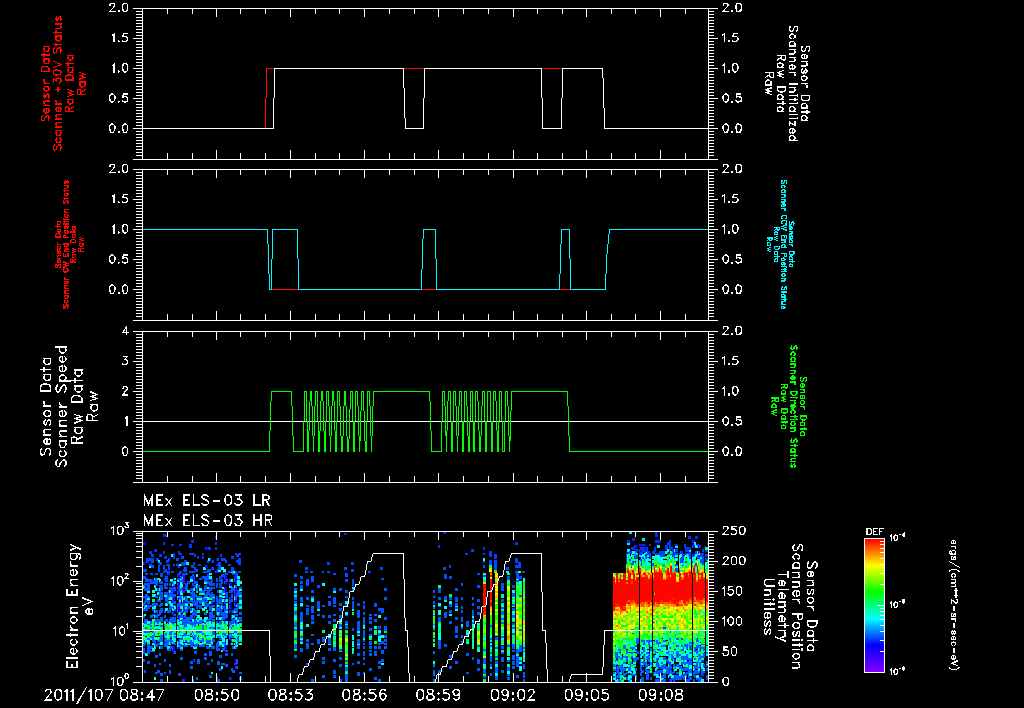Click the "150" tick on scanner position axis
Image resolution: width=1024 pixels, height=708 pixels.
click(x=733, y=591)
